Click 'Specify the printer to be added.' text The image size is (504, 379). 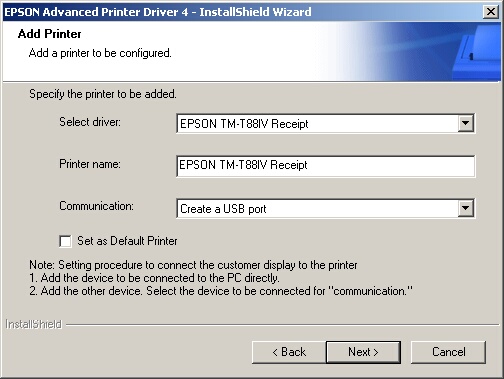point(103,94)
